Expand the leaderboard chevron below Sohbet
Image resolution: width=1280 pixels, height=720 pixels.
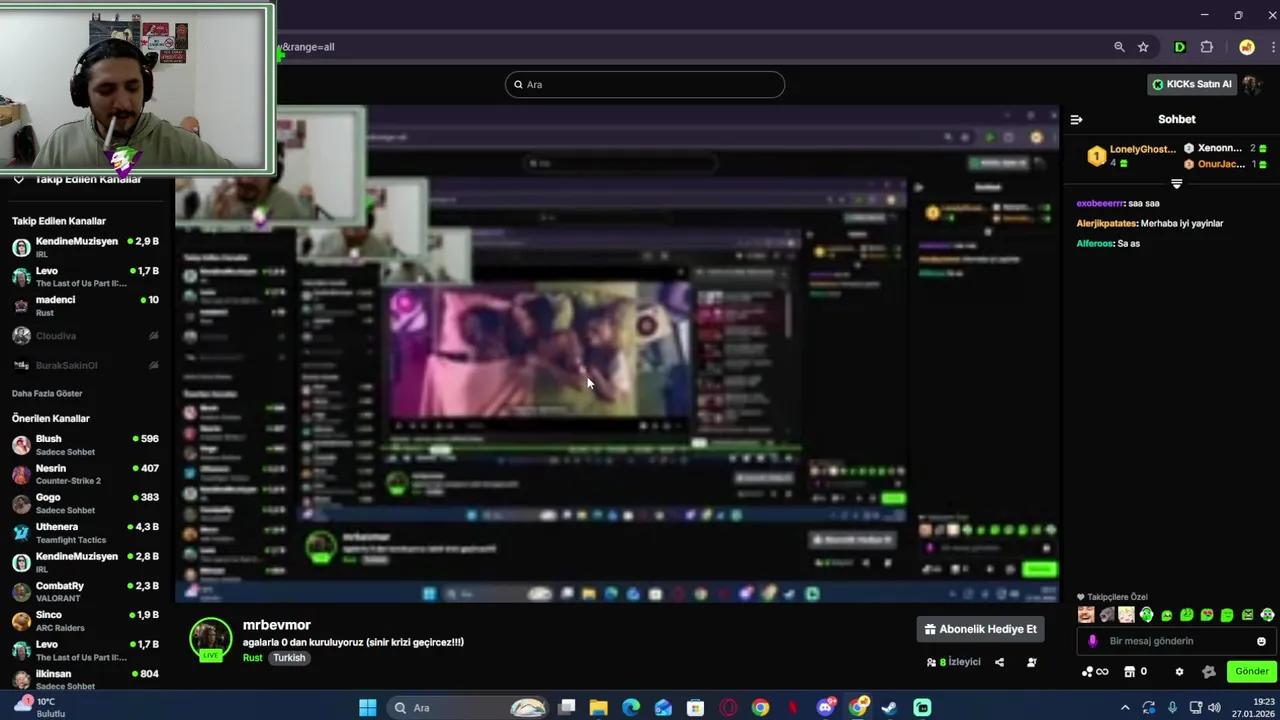tap(1176, 184)
